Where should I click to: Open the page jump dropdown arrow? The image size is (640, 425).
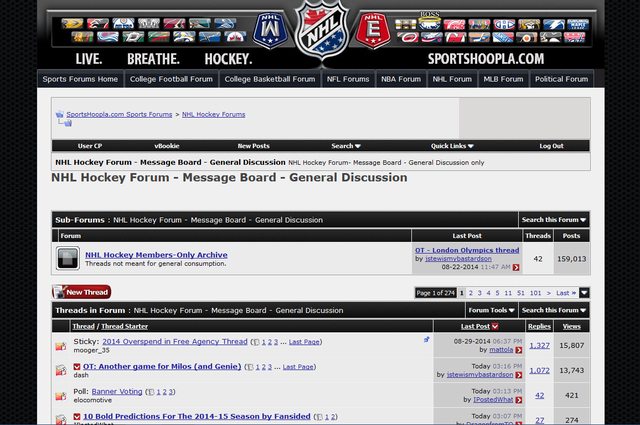(x=584, y=293)
